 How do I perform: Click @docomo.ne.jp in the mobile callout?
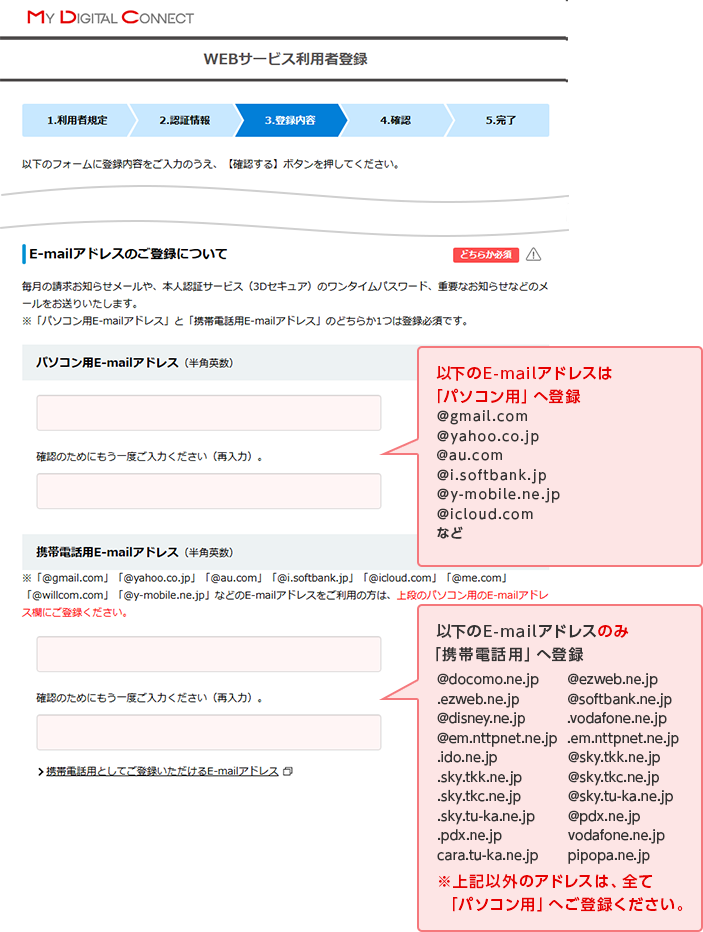tap(488, 679)
